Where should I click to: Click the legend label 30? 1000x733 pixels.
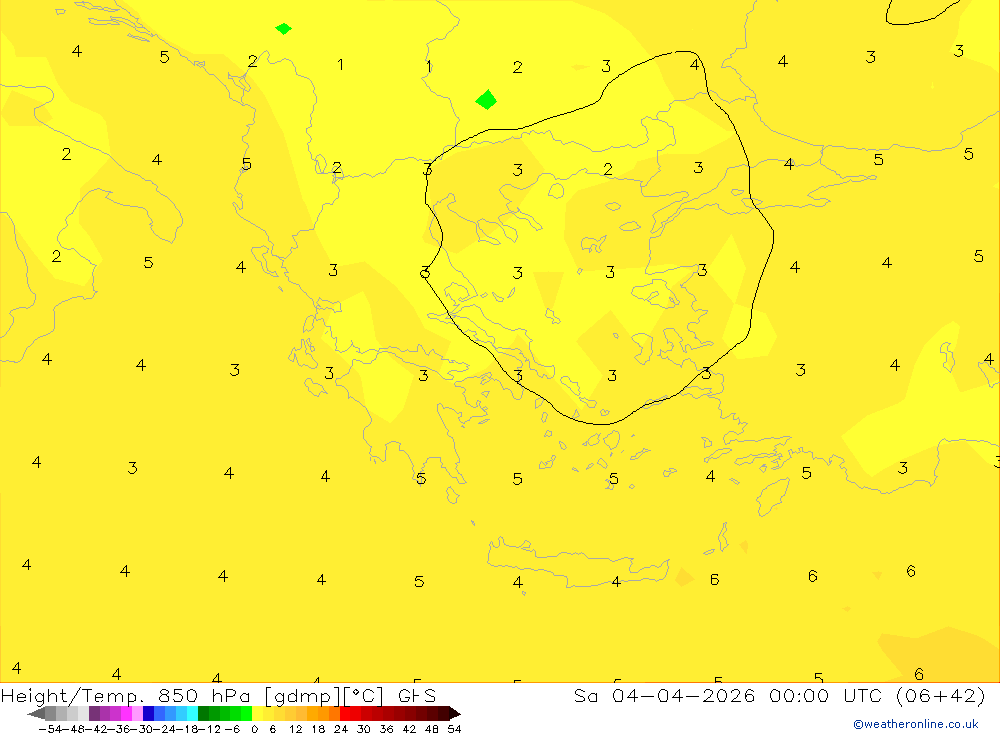pyautogui.click(x=364, y=729)
